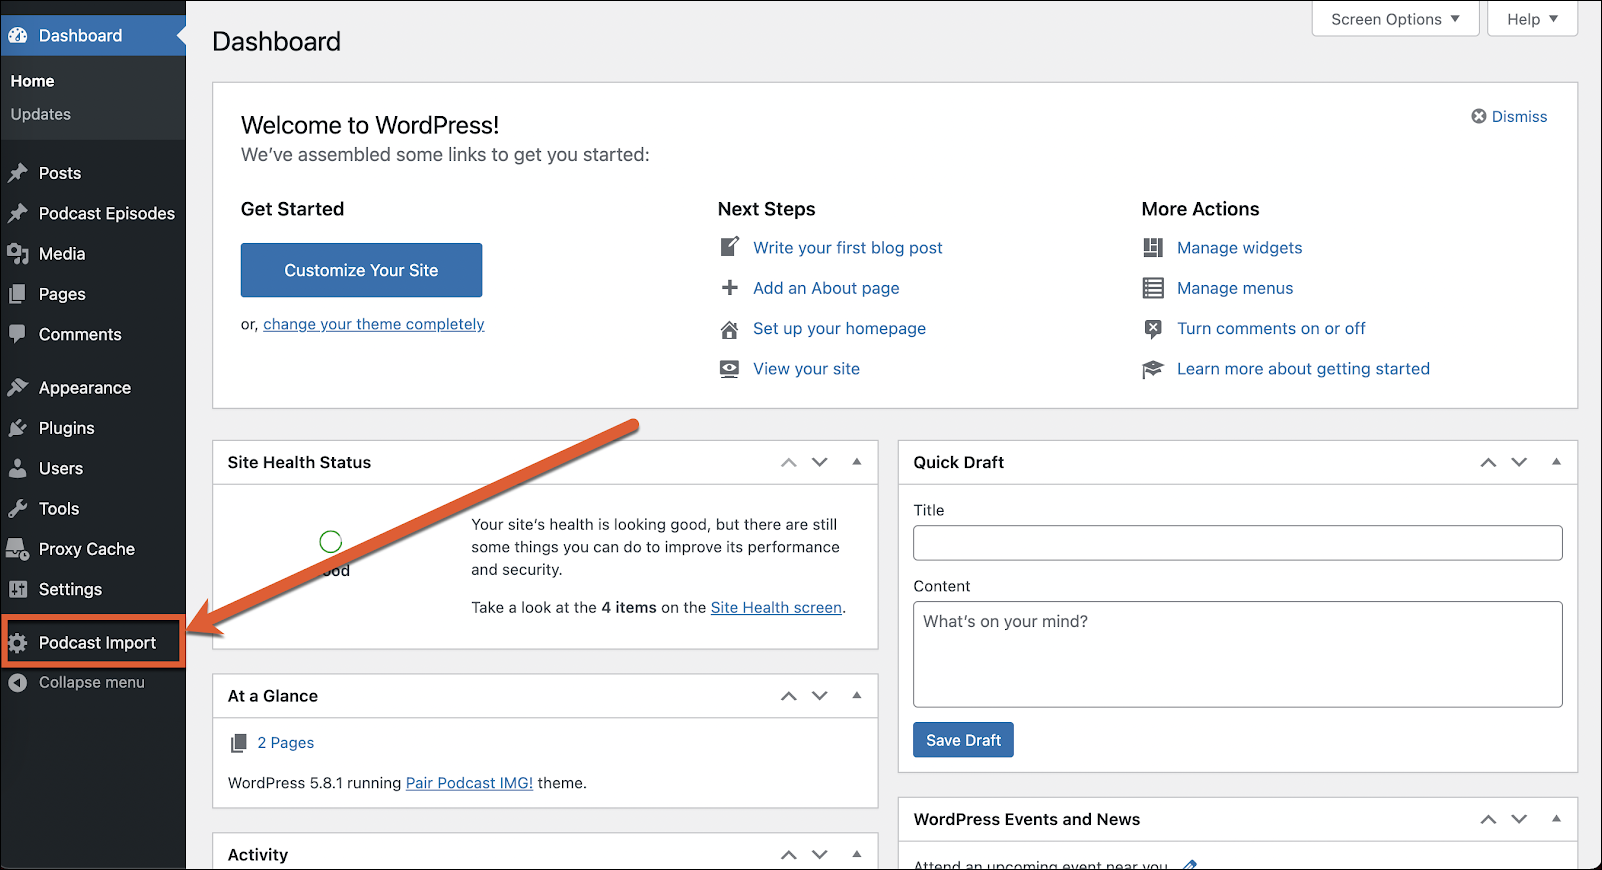Move Quick Draft panel down with chevron

point(1519,462)
